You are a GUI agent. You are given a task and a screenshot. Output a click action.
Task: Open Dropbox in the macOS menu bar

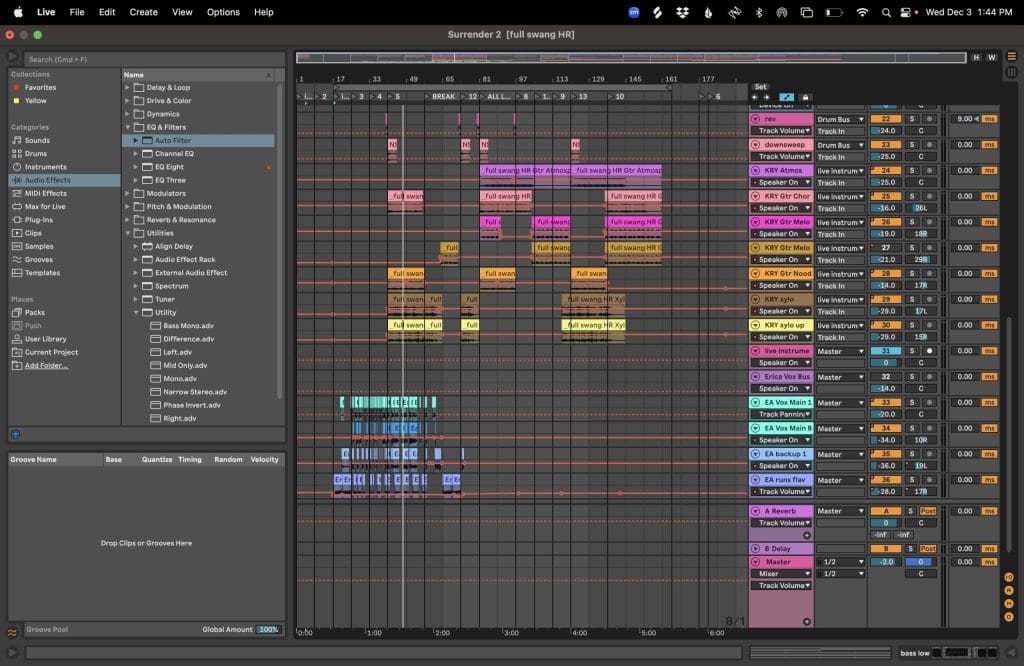tap(683, 12)
